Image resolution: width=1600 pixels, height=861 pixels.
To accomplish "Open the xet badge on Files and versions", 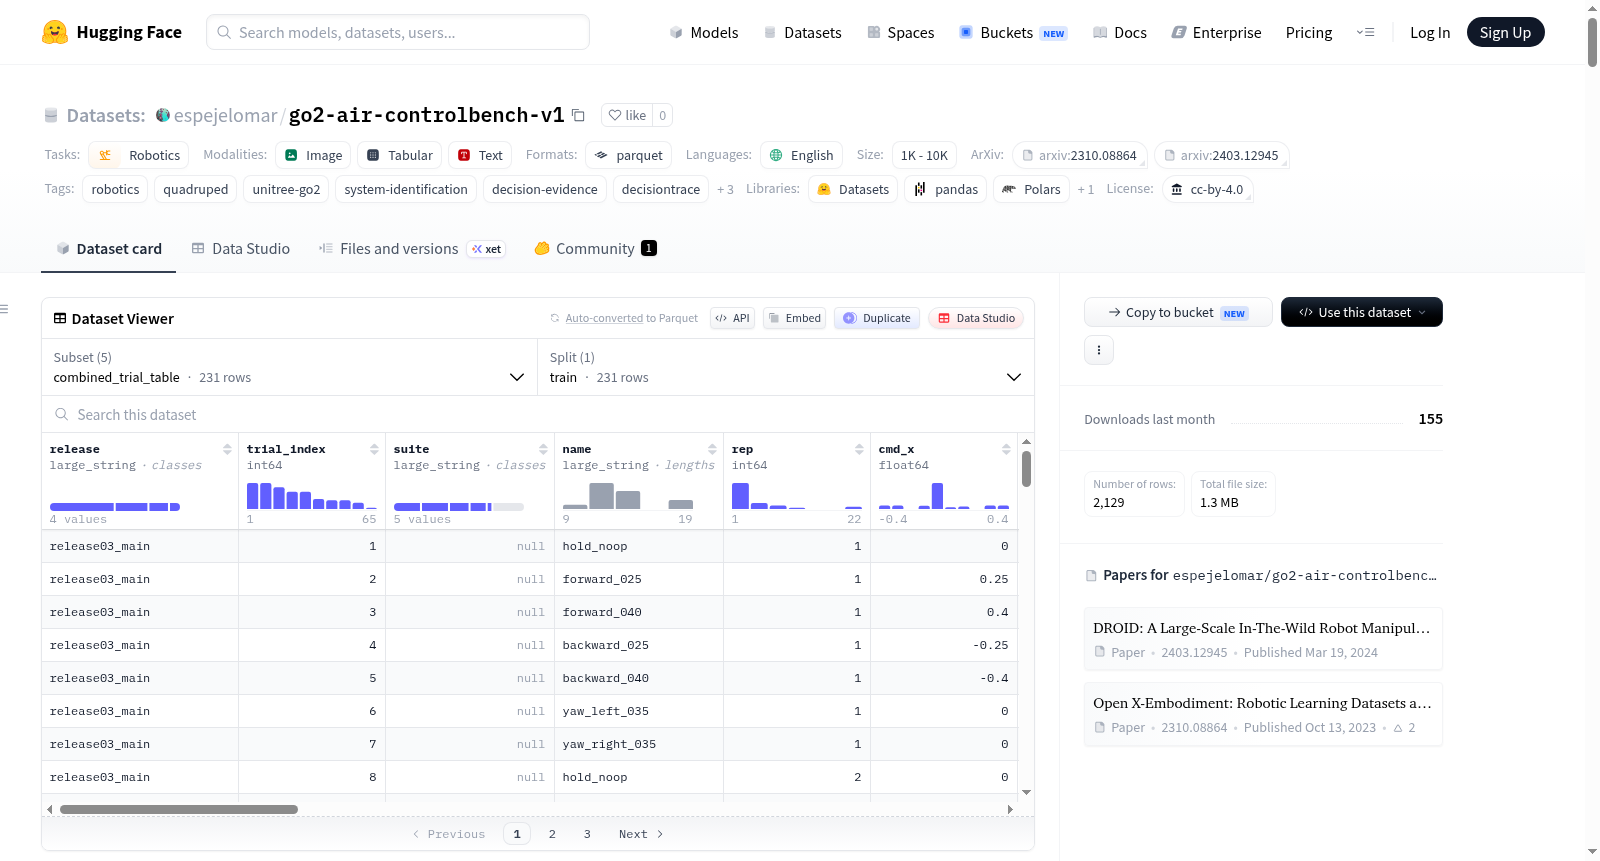I will [x=487, y=249].
